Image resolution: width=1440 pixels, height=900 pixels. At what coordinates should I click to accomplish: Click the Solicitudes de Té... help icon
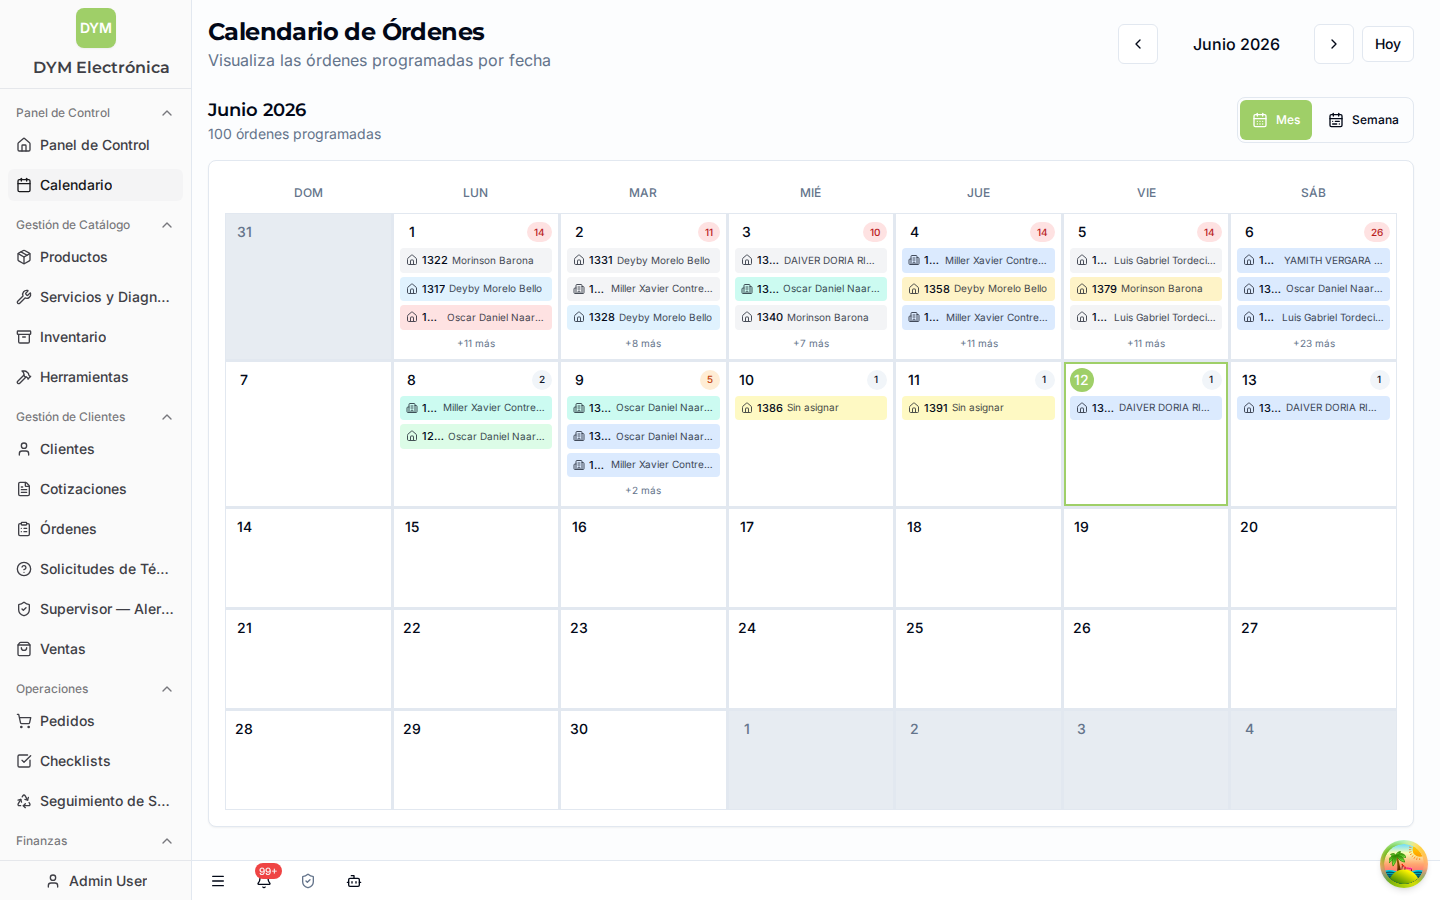point(24,569)
